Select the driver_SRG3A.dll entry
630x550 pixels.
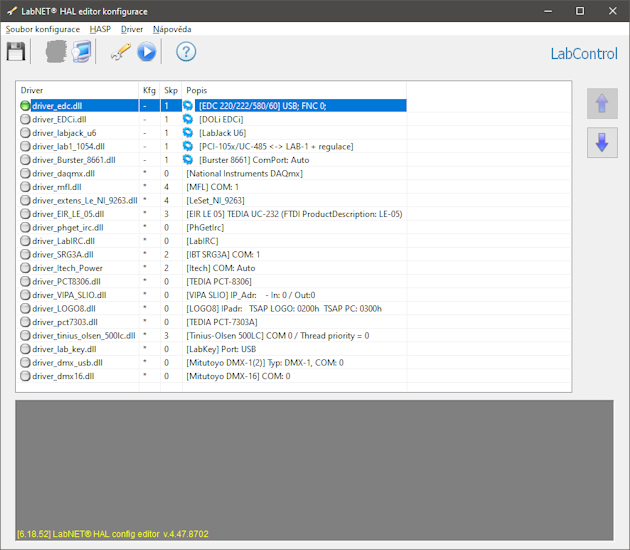point(63,254)
